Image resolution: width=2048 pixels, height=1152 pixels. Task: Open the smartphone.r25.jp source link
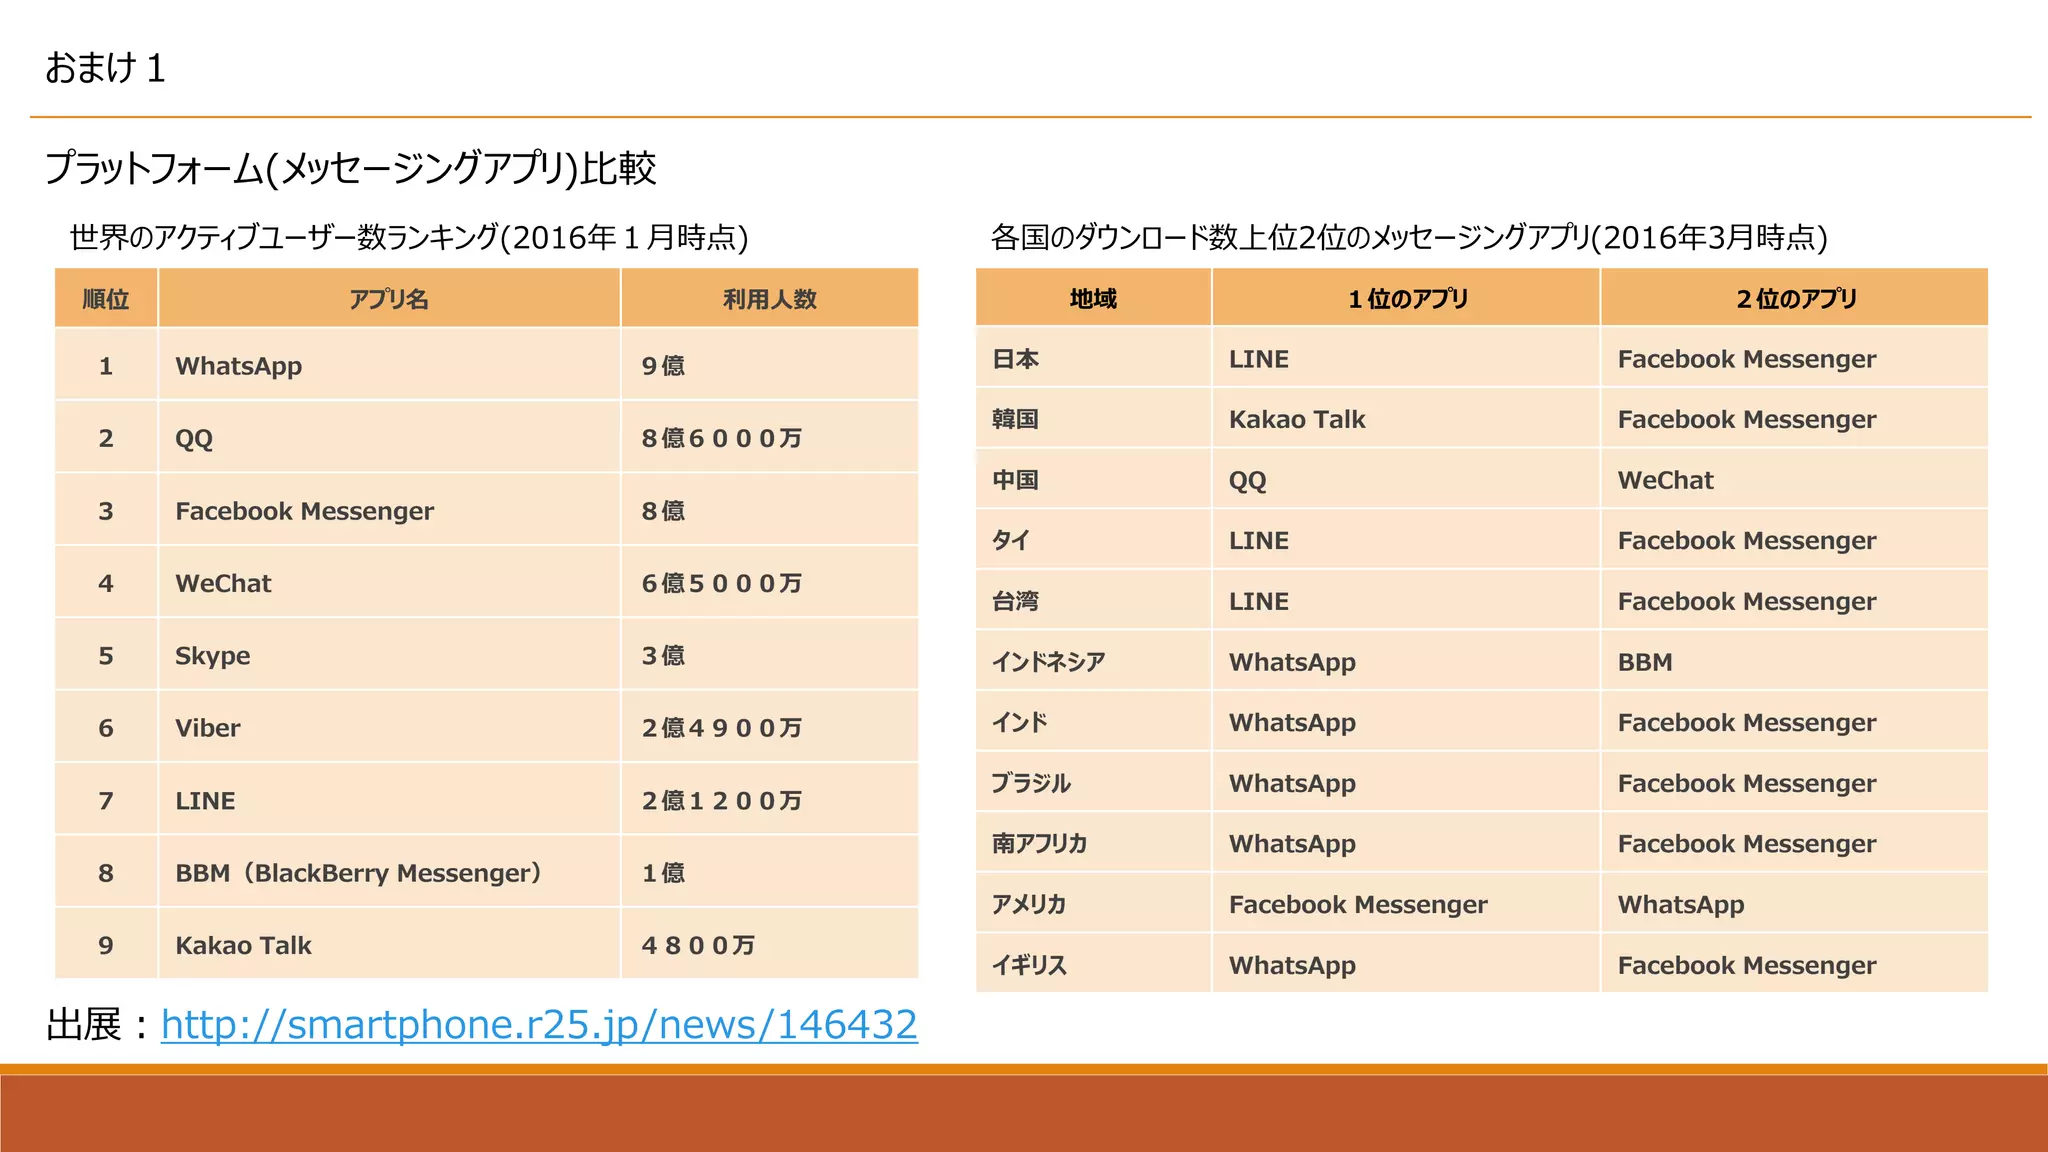(x=538, y=1025)
